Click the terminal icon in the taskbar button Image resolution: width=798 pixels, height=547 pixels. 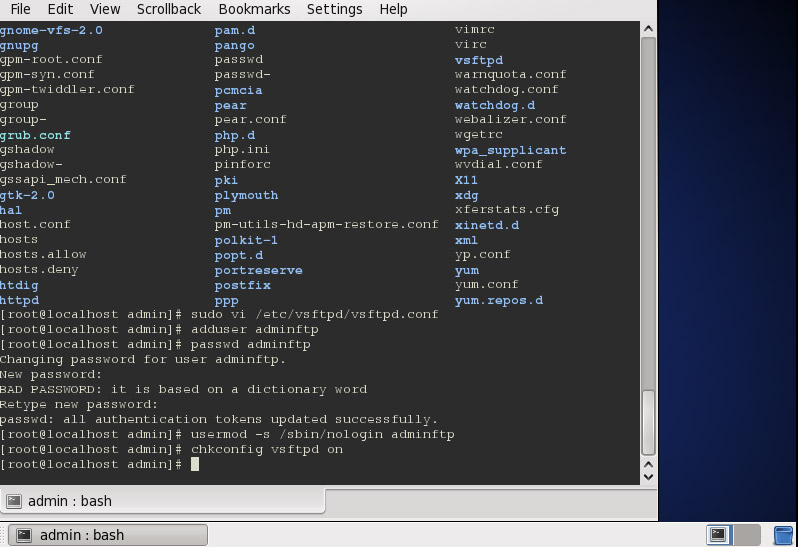click(24, 535)
